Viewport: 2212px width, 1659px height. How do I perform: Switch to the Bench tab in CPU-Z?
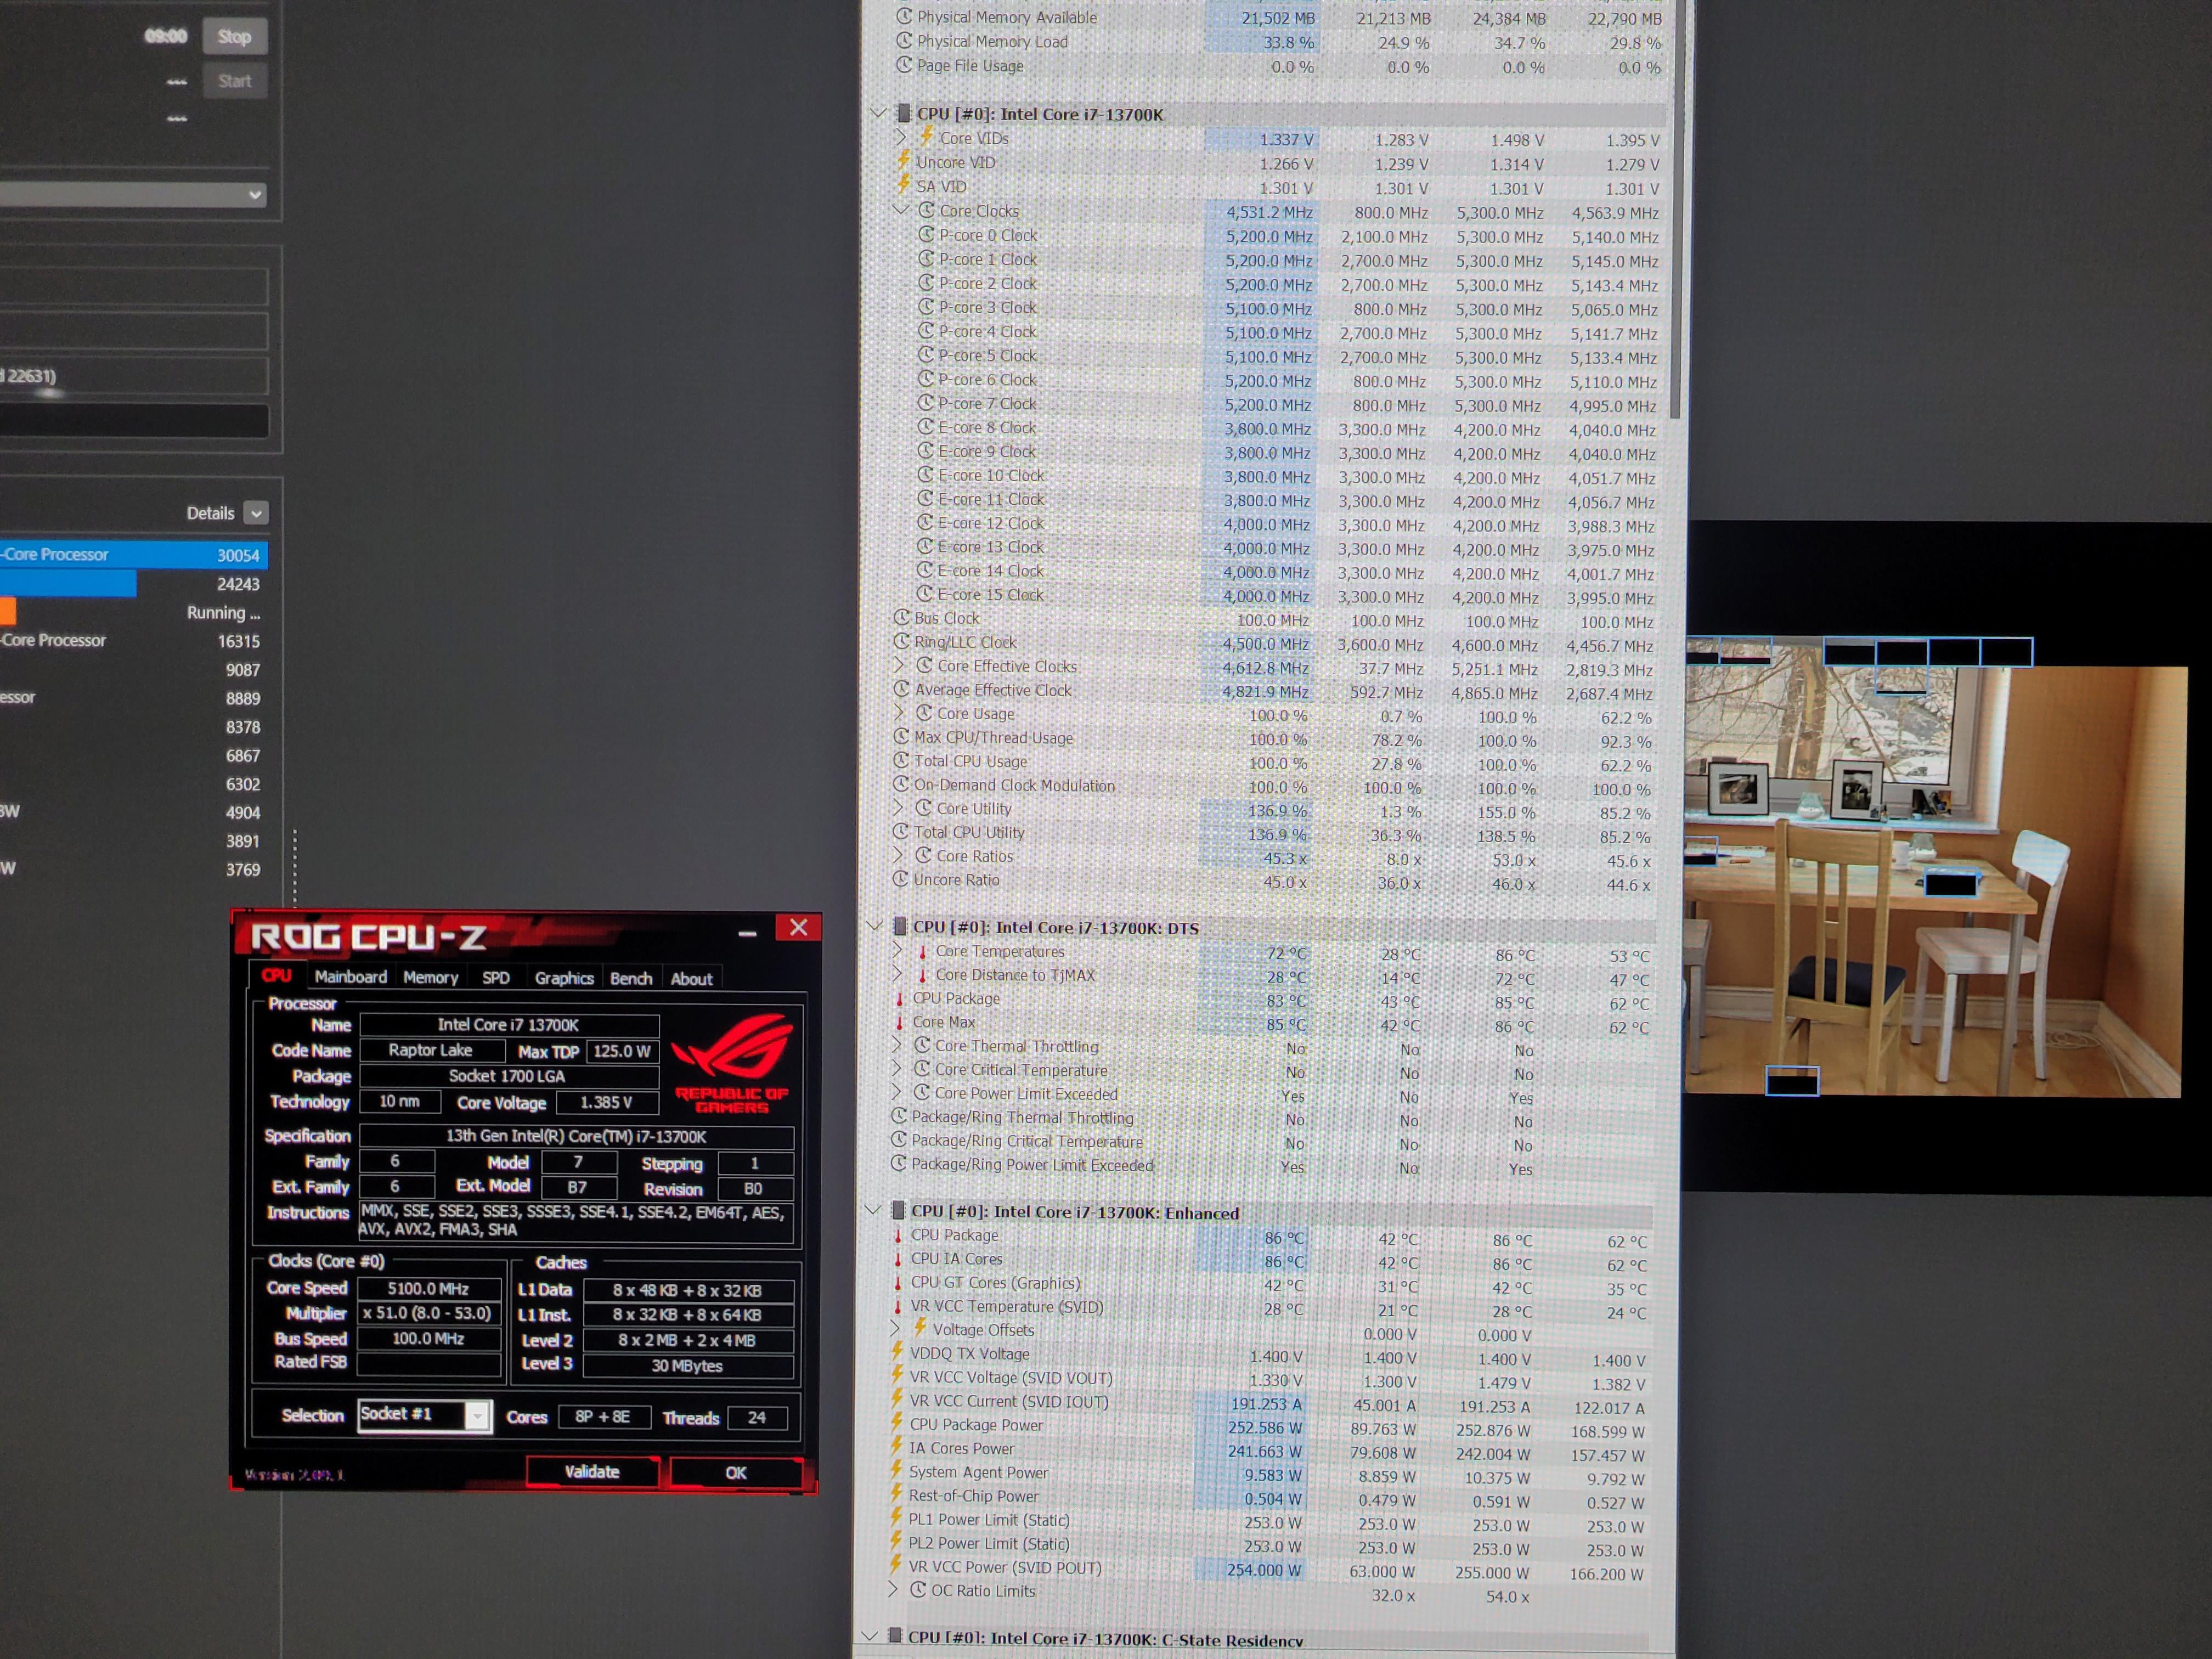pos(631,978)
